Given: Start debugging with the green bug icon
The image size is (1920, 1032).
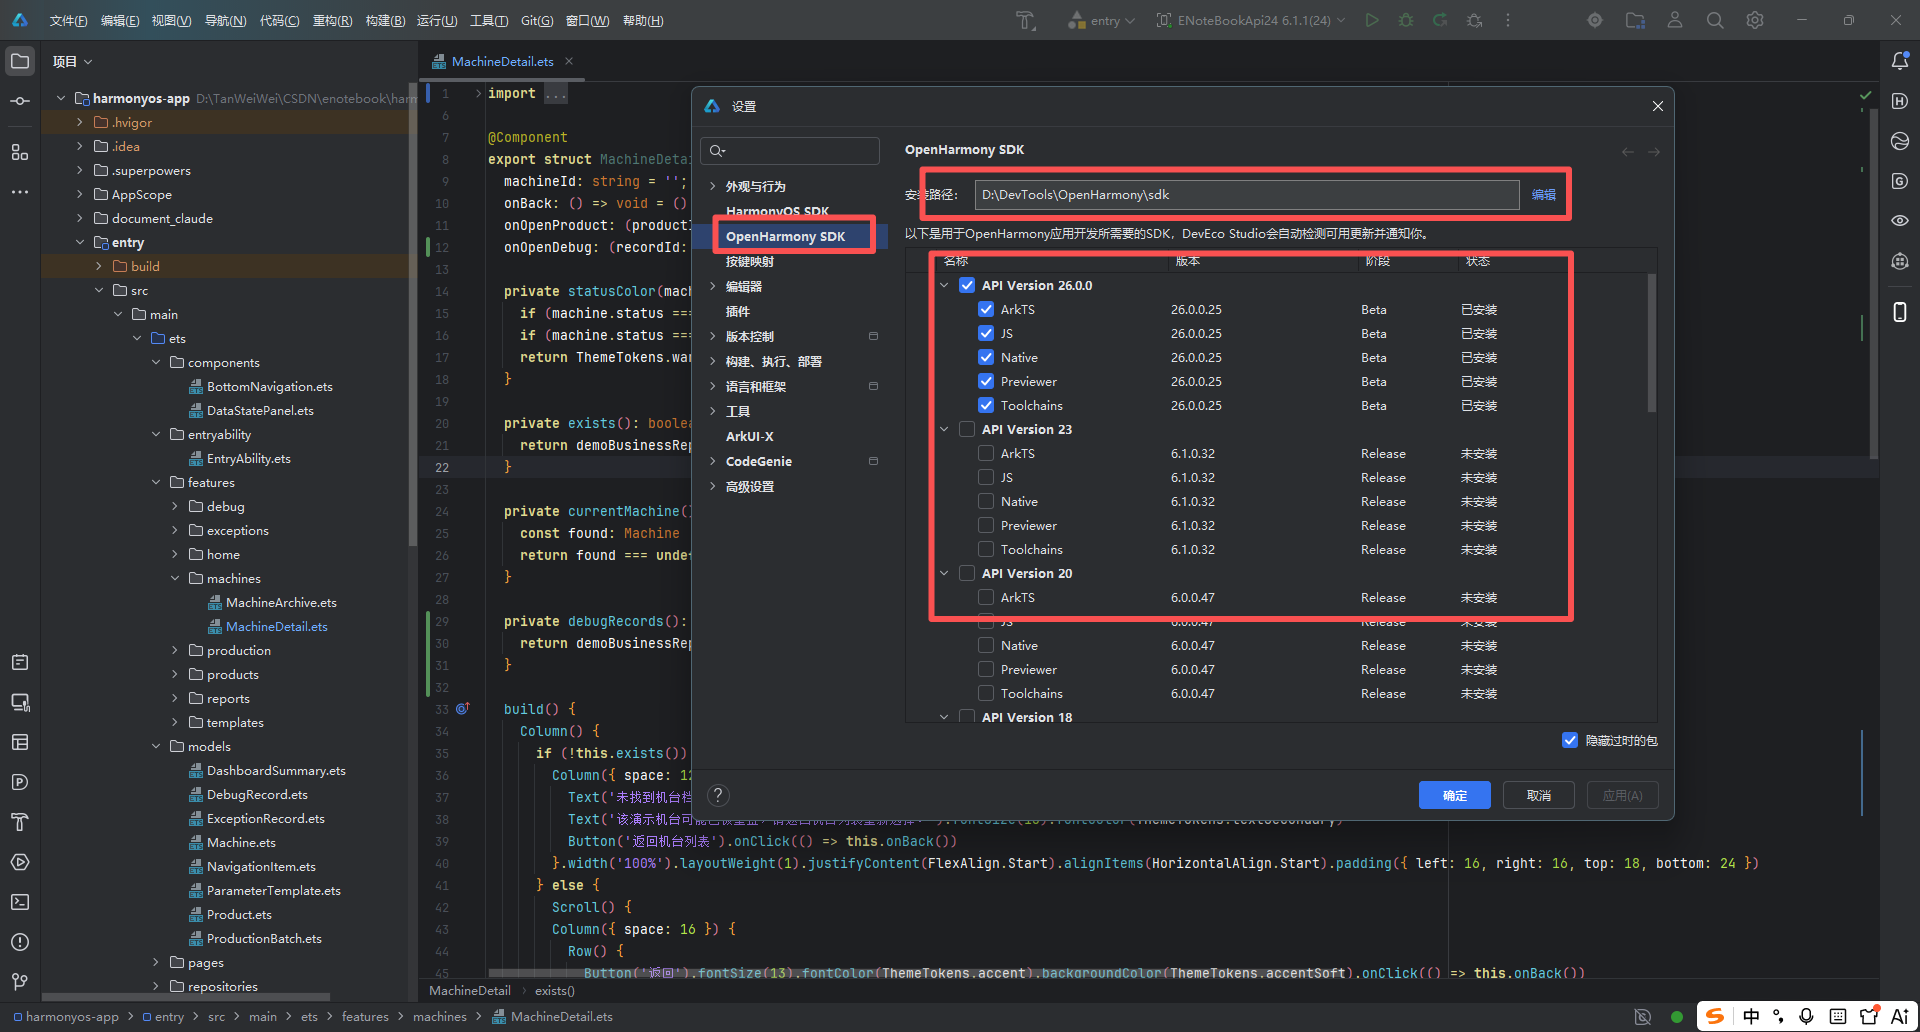Looking at the screenshot, I should [1406, 20].
